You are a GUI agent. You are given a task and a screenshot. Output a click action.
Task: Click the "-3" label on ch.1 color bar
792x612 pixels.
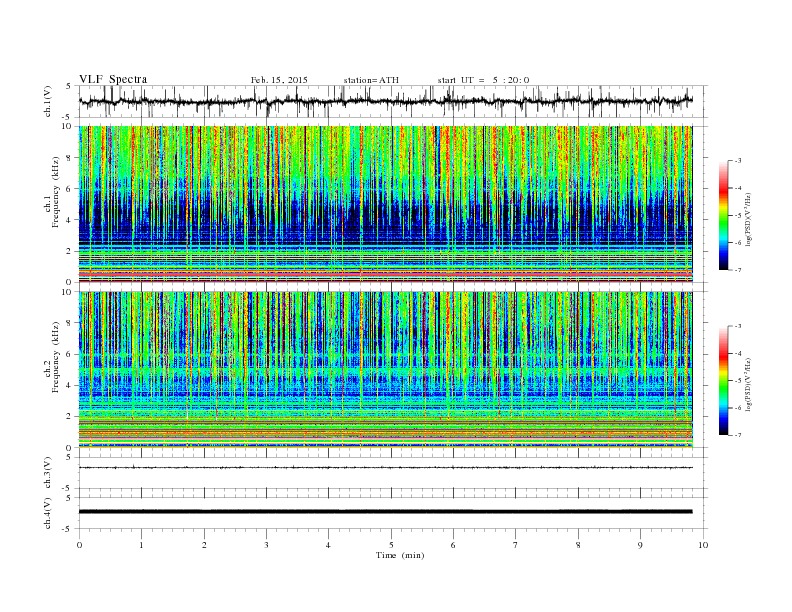738,161
